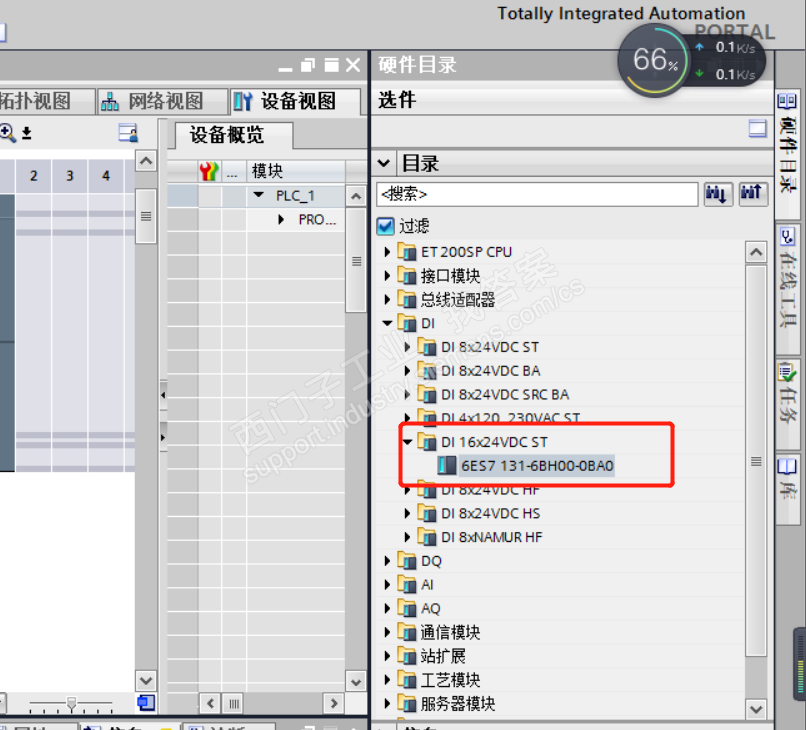This screenshot has height=730, width=806.
Task: Expand DI 8x24VDC HS folder
Action: [408, 513]
